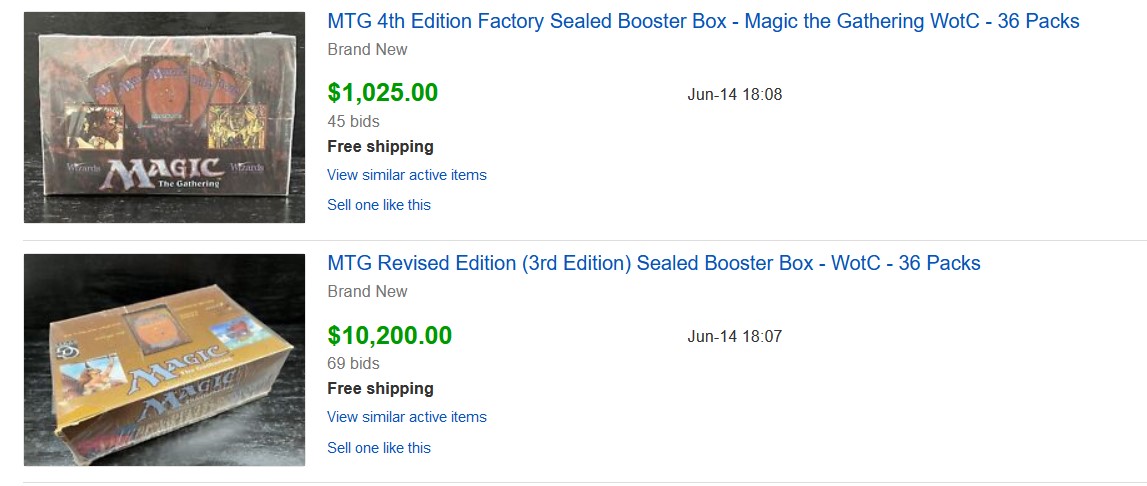Click the Jun-14 18:07 end date

coord(735,337)
